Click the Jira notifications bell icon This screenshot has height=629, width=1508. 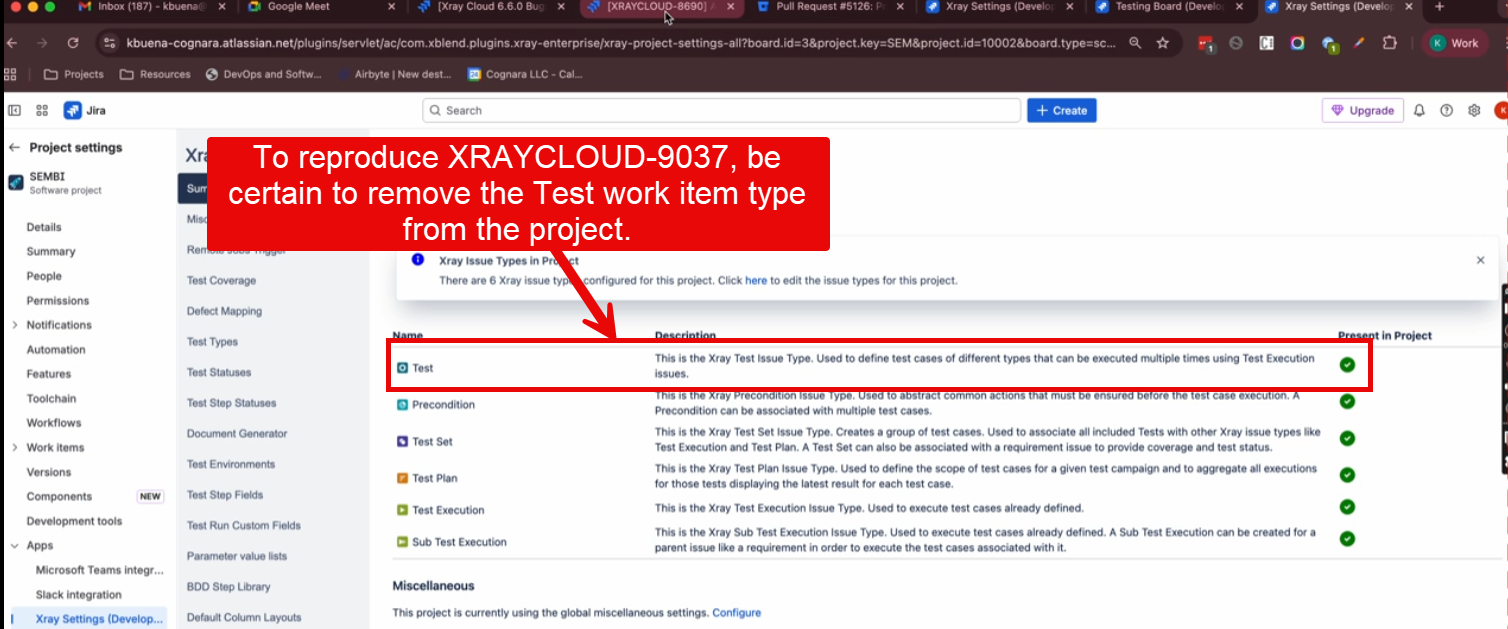pos(1419,111)
